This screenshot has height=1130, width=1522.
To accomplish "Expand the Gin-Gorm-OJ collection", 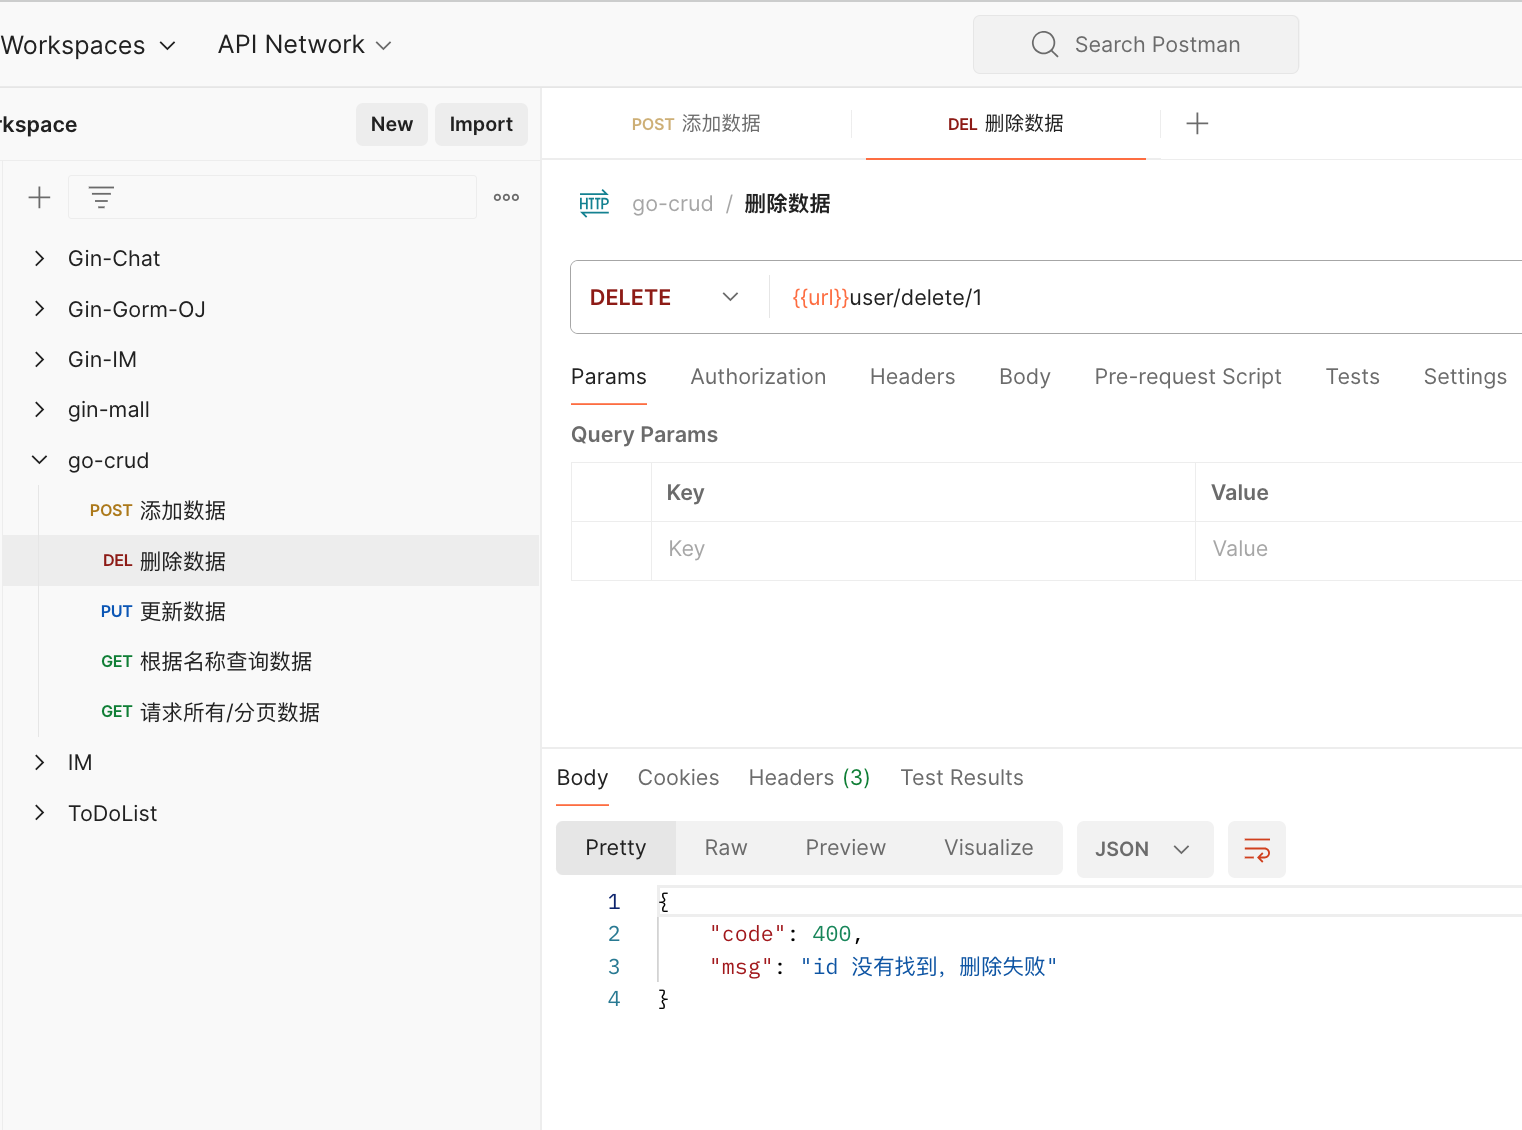I will tap(39, 309).
